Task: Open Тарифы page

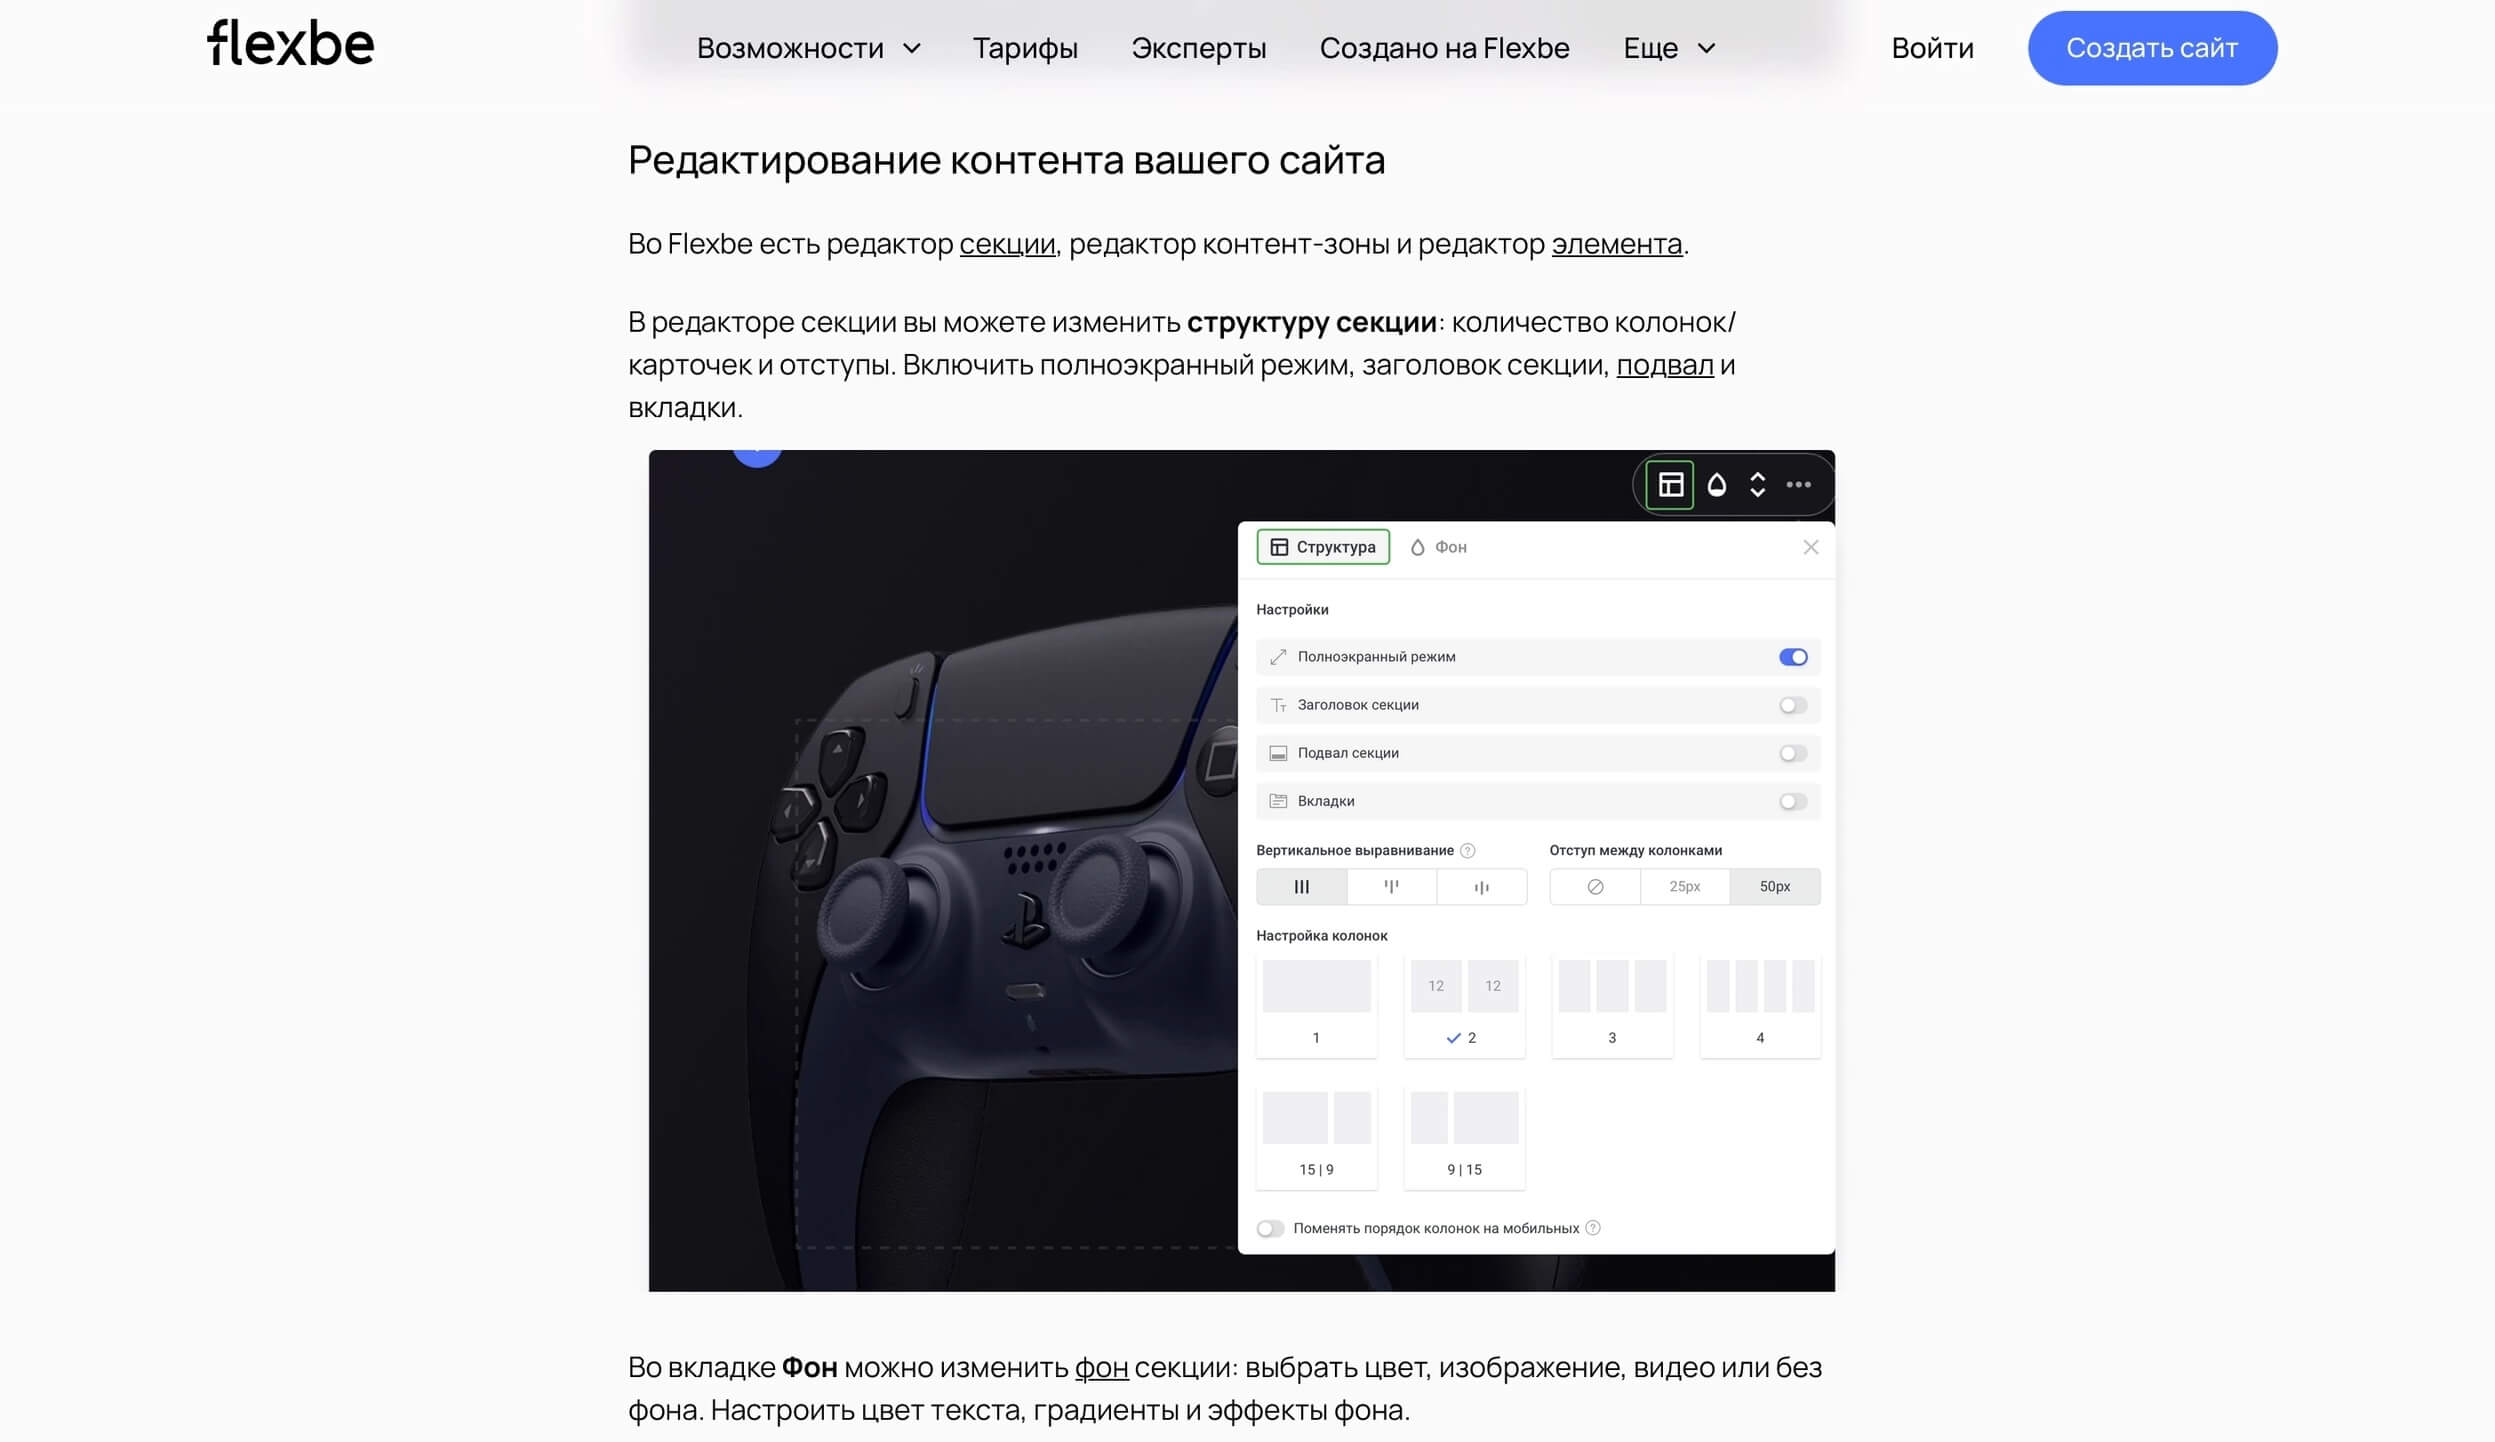Action: (x=1025, y=48)
